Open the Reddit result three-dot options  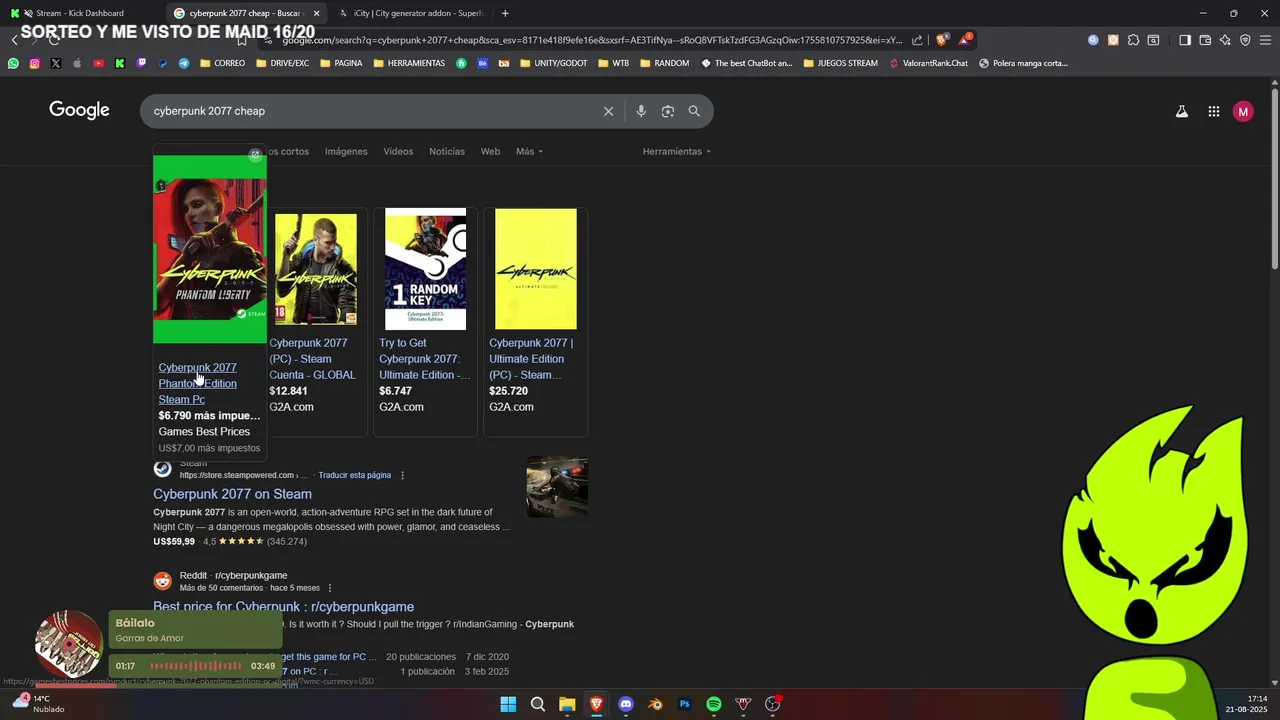(x=330, y=588)
